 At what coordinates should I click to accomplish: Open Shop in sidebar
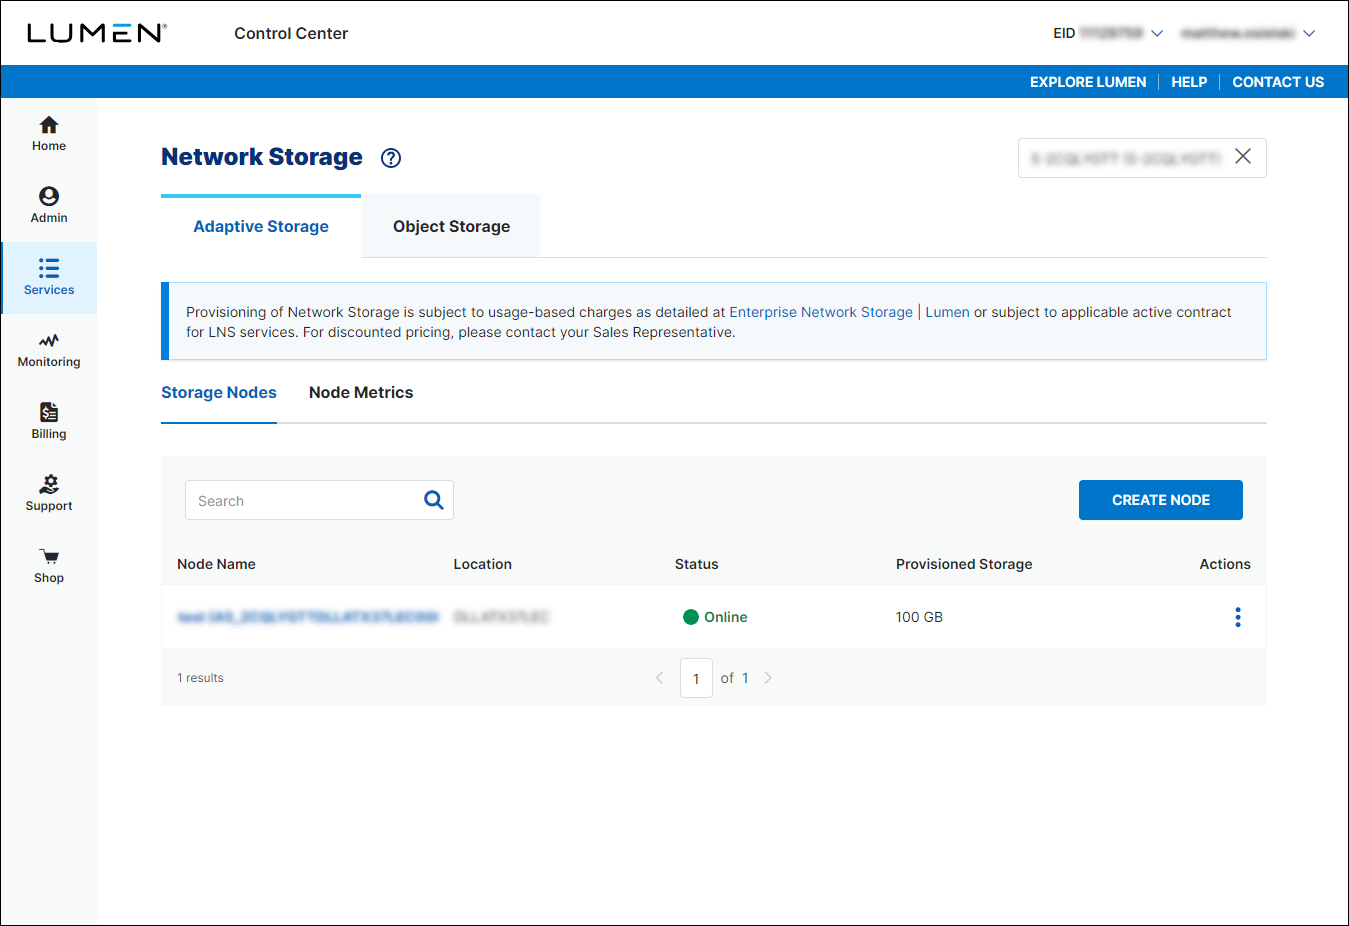(x=48, y=566)
